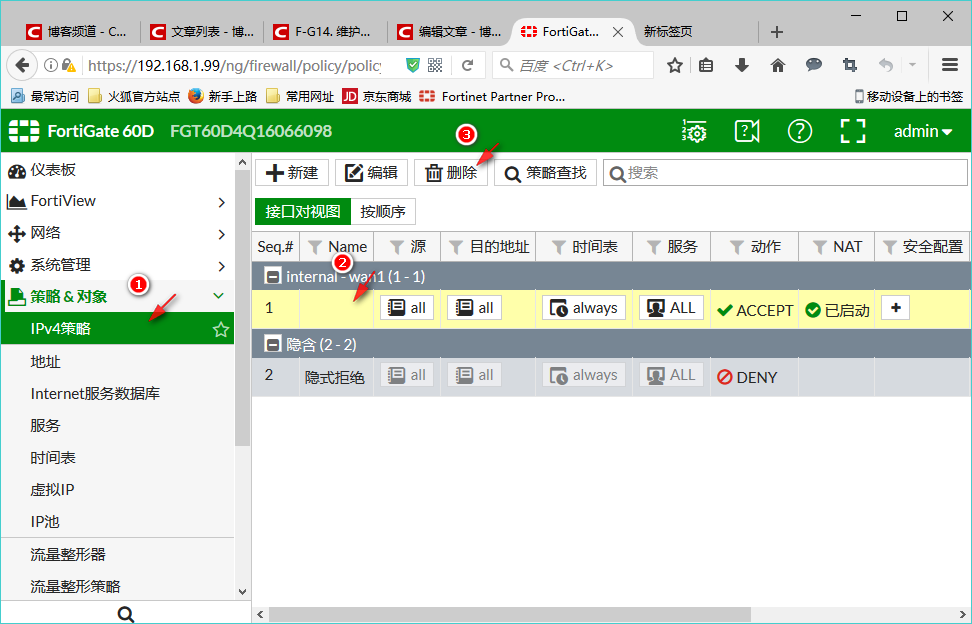972x624 pixels.
Task: Expand the FortiView sidebar menu
Action: coord(222,202)
